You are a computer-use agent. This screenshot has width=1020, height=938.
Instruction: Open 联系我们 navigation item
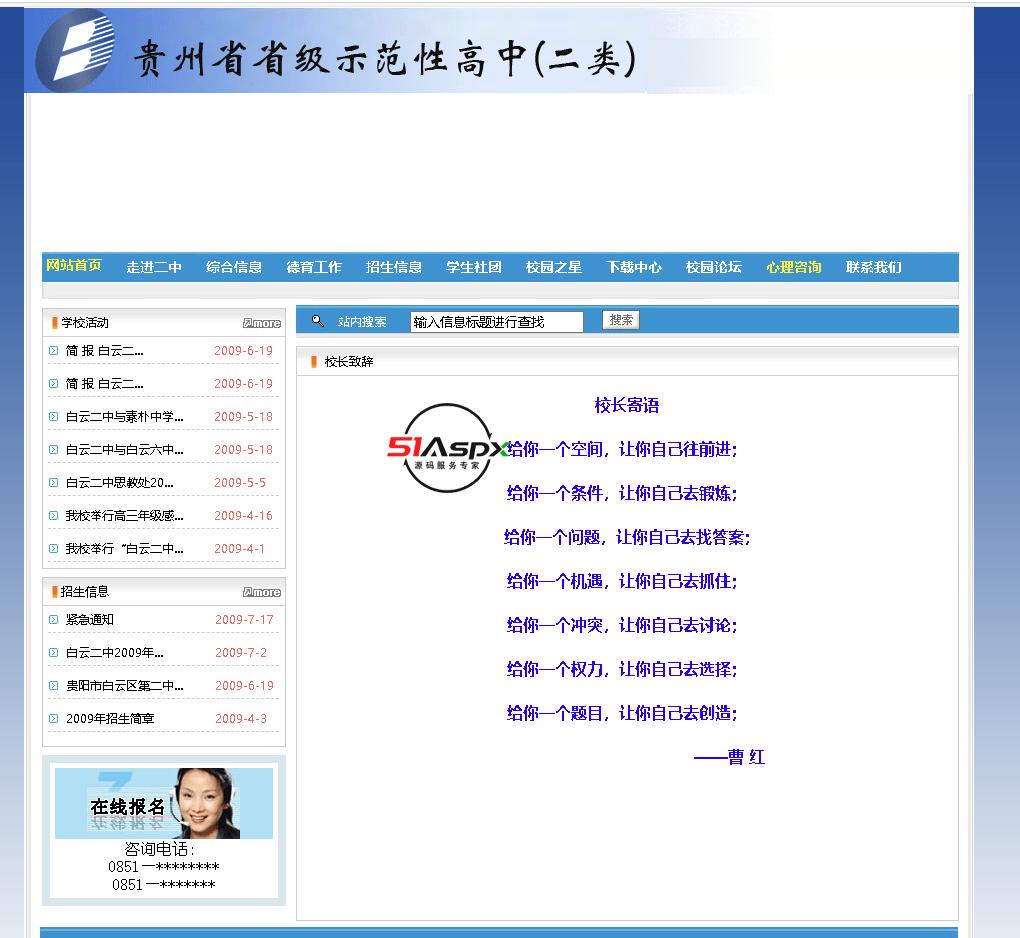pyautogui.click(x=874, y=267)
